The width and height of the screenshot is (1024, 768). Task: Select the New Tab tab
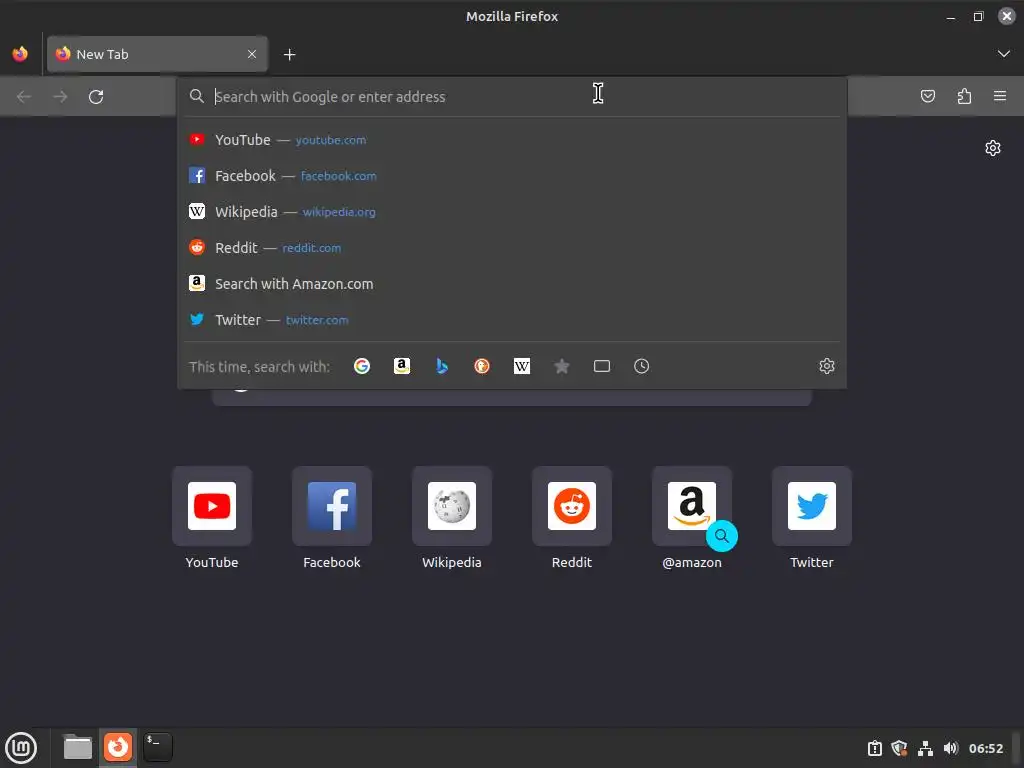coord(157,54)
